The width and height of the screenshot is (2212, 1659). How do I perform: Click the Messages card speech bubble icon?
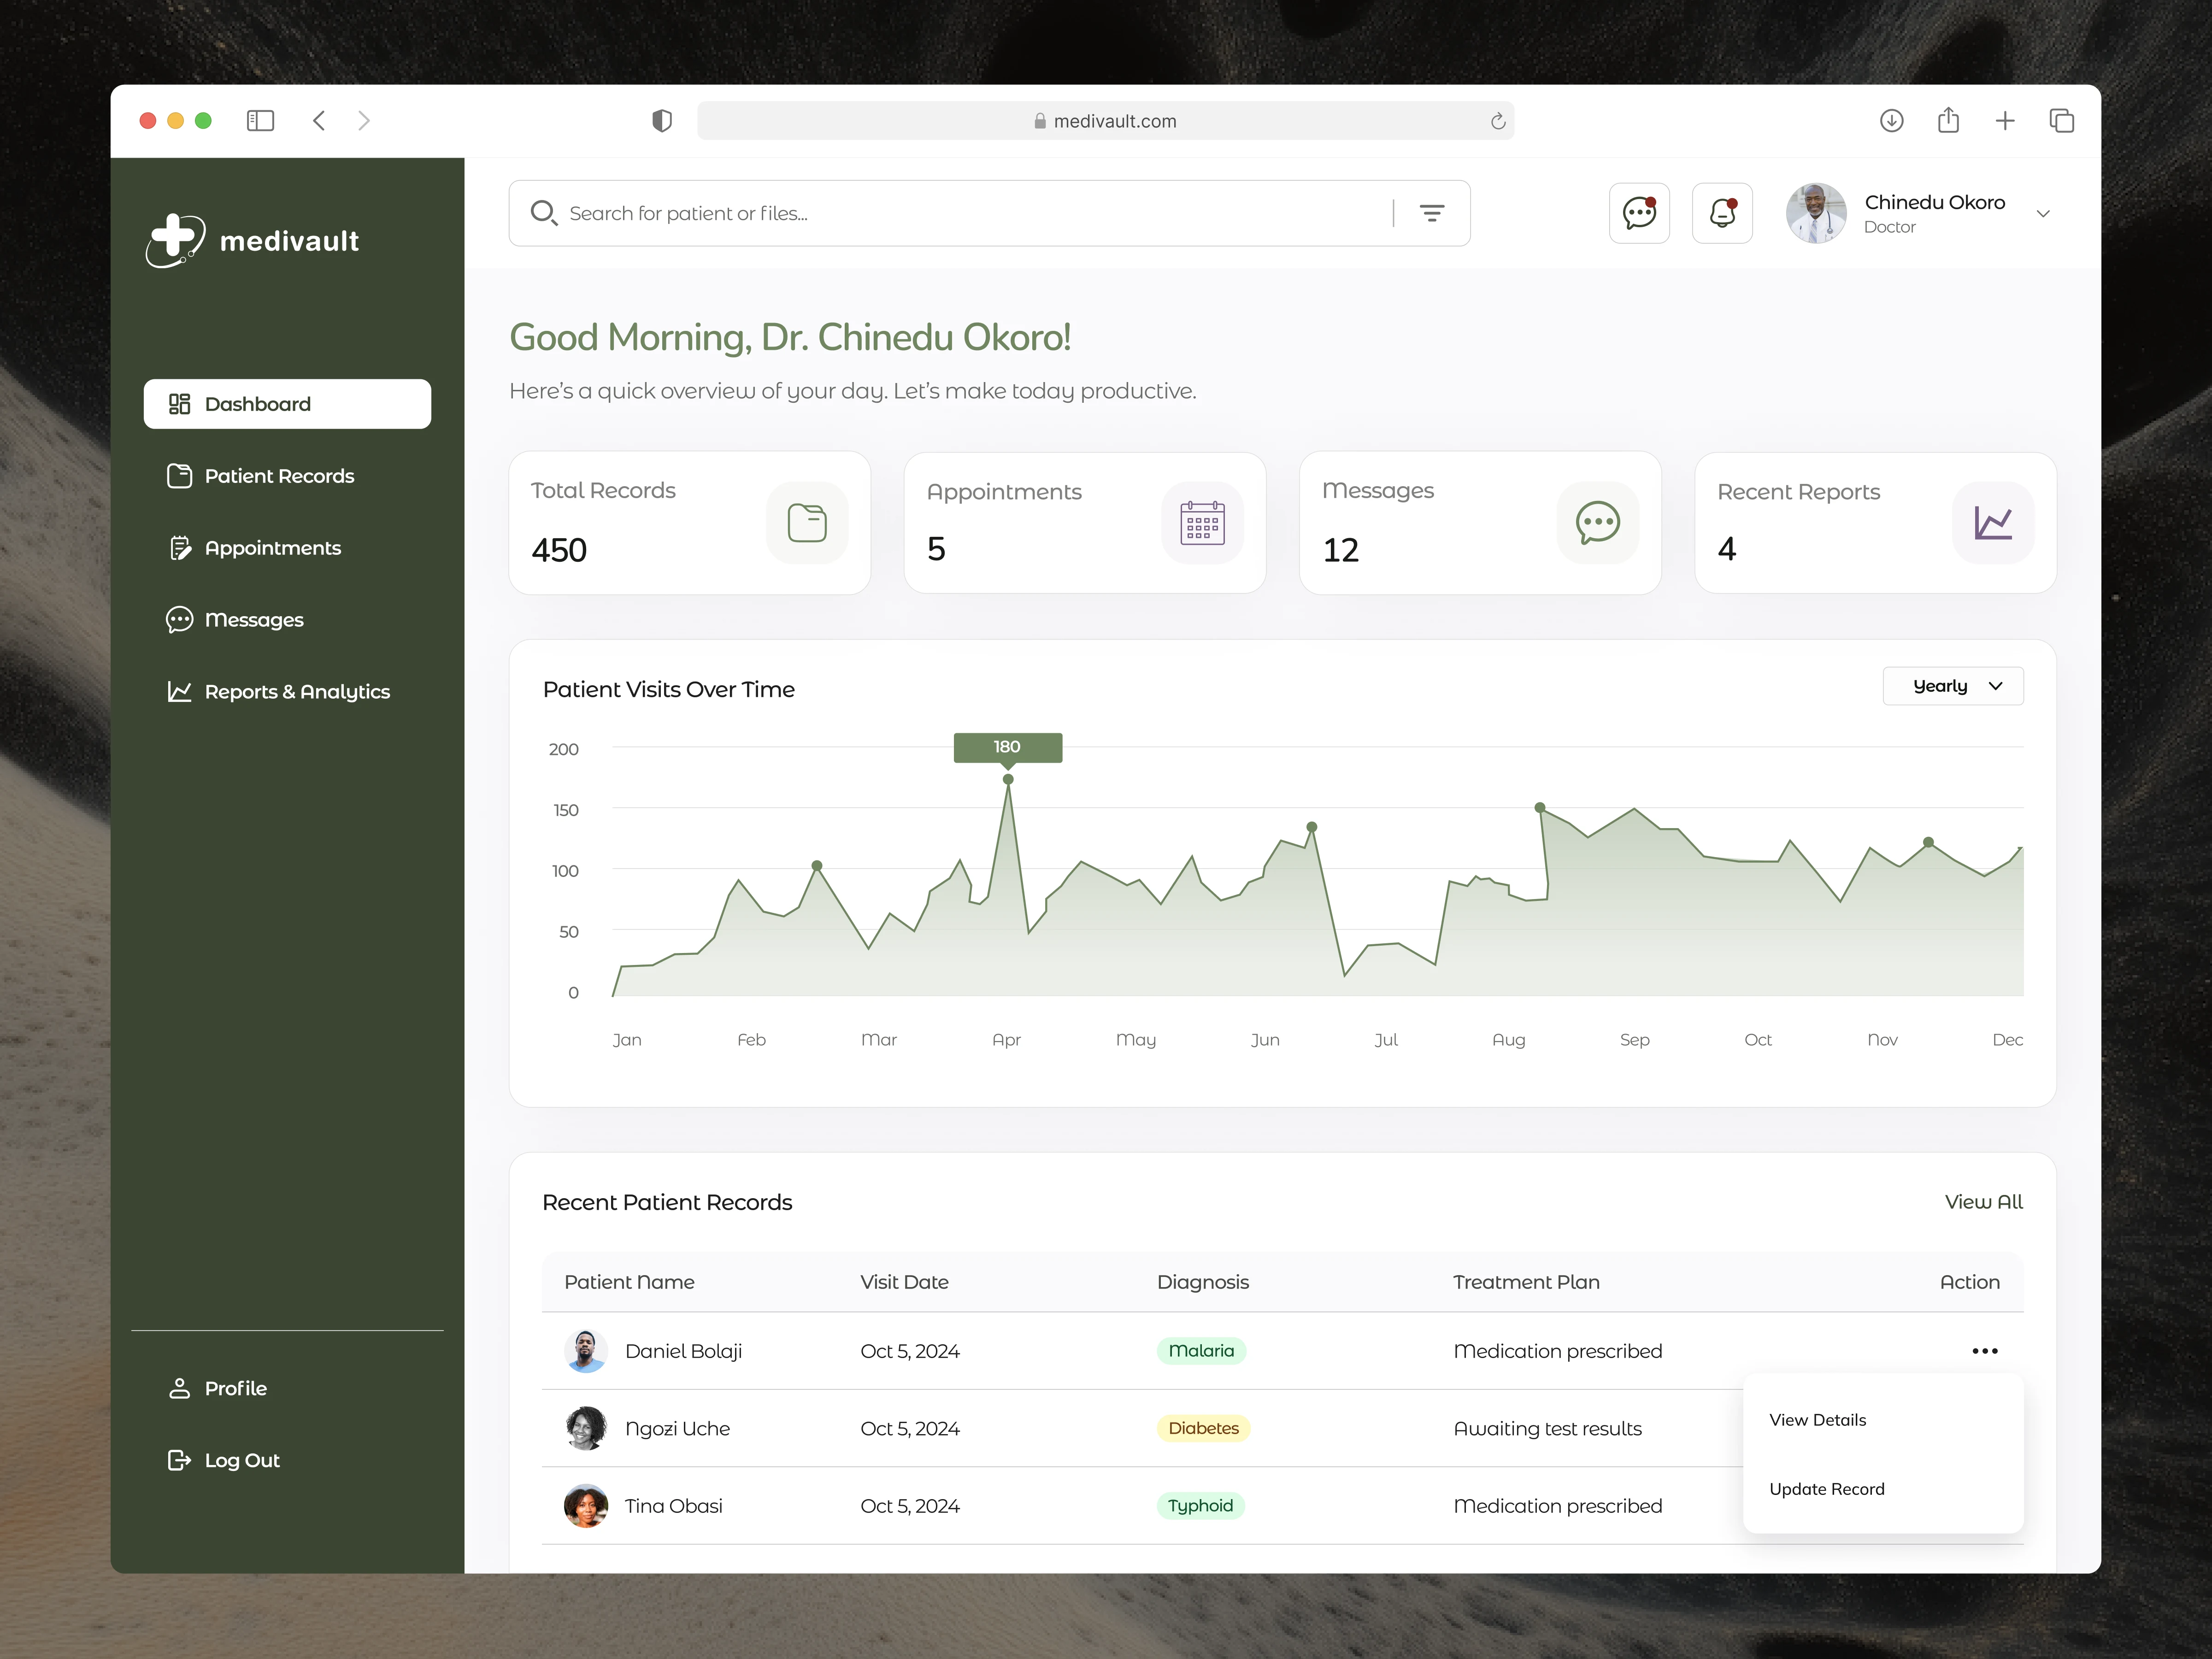point(1597,523)
